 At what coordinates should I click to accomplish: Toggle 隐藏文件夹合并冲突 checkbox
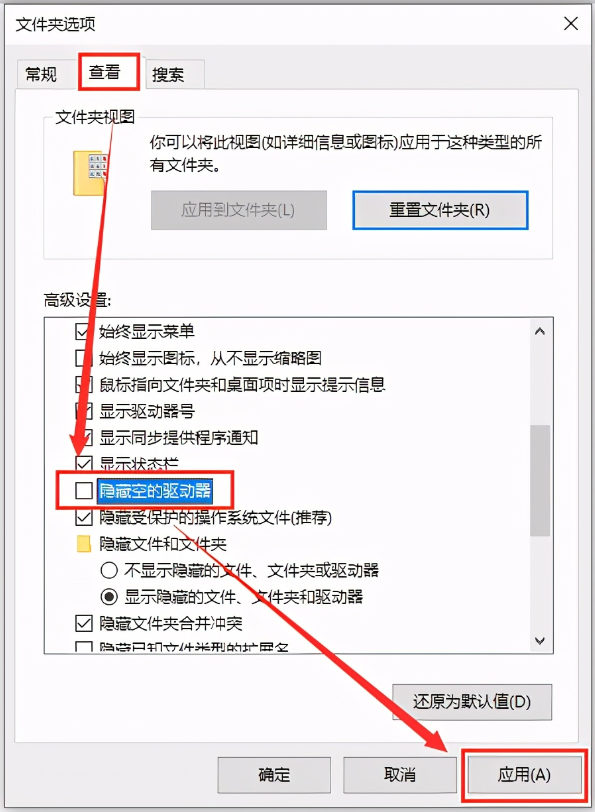[x=83, y=623]
